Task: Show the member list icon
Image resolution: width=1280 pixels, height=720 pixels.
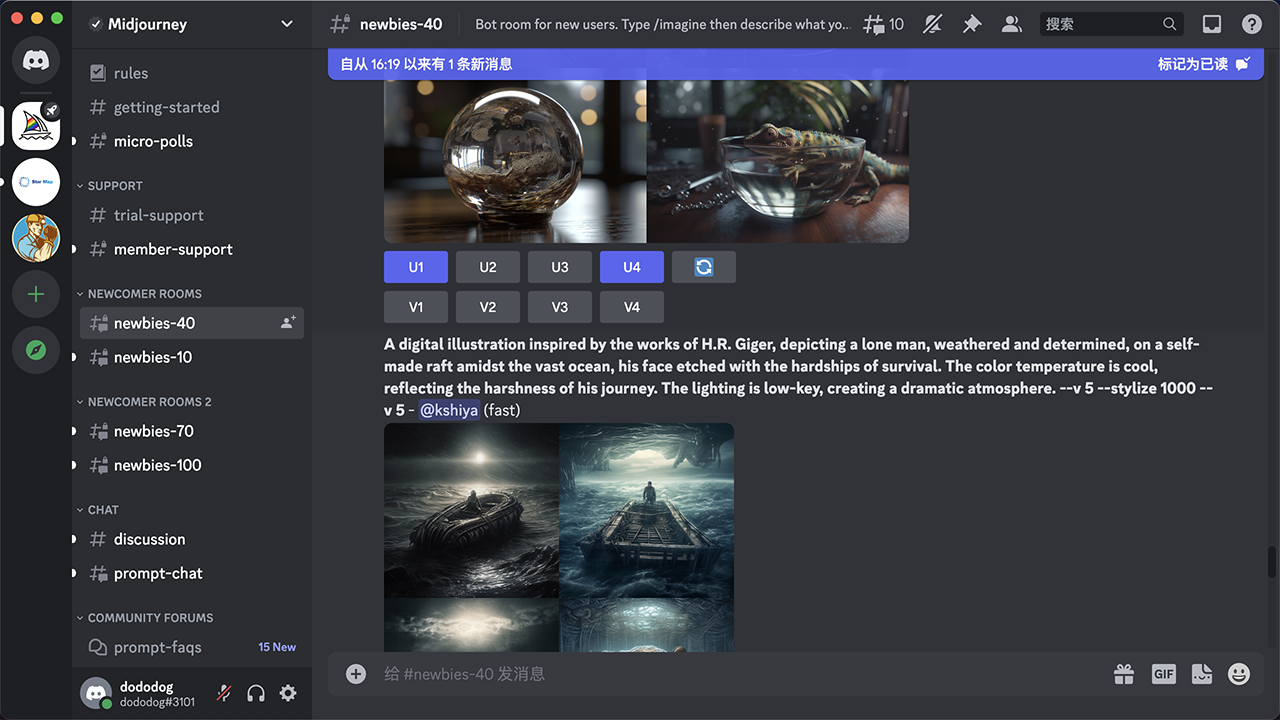Action: 1012,24
